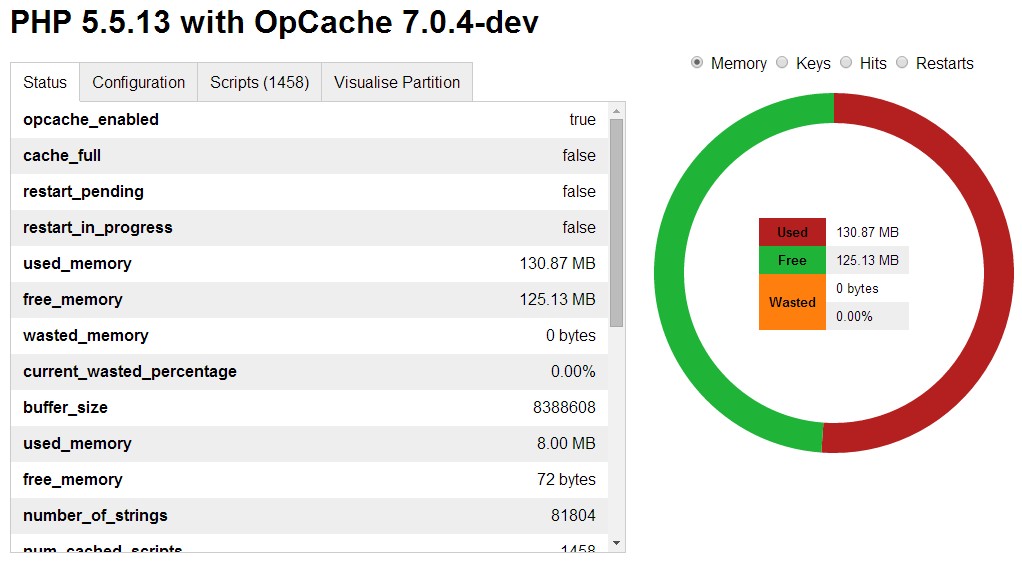Click the current_wasted_percentage row label
1022x569 pixels.
[130, 372]
